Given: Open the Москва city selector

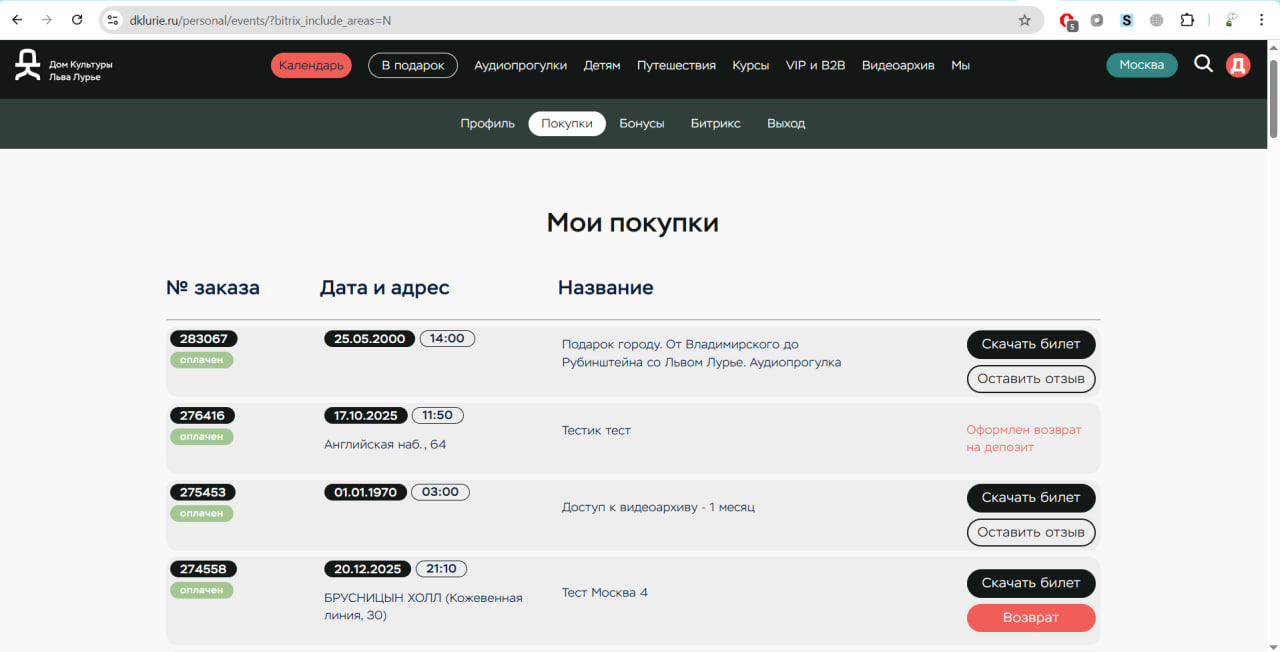Looking at the screenshot, I should (1141, 65).
